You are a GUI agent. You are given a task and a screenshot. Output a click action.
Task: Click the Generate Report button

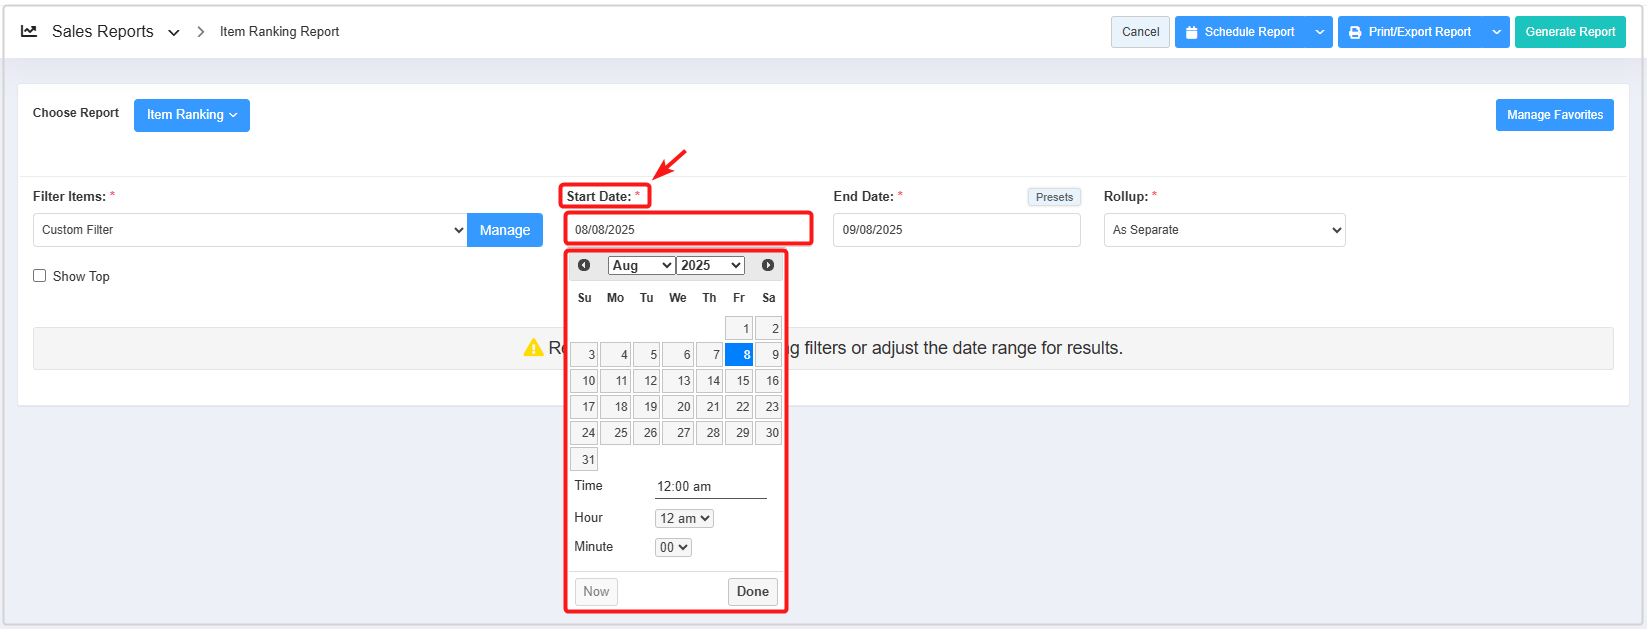[x=1570, y=32]
